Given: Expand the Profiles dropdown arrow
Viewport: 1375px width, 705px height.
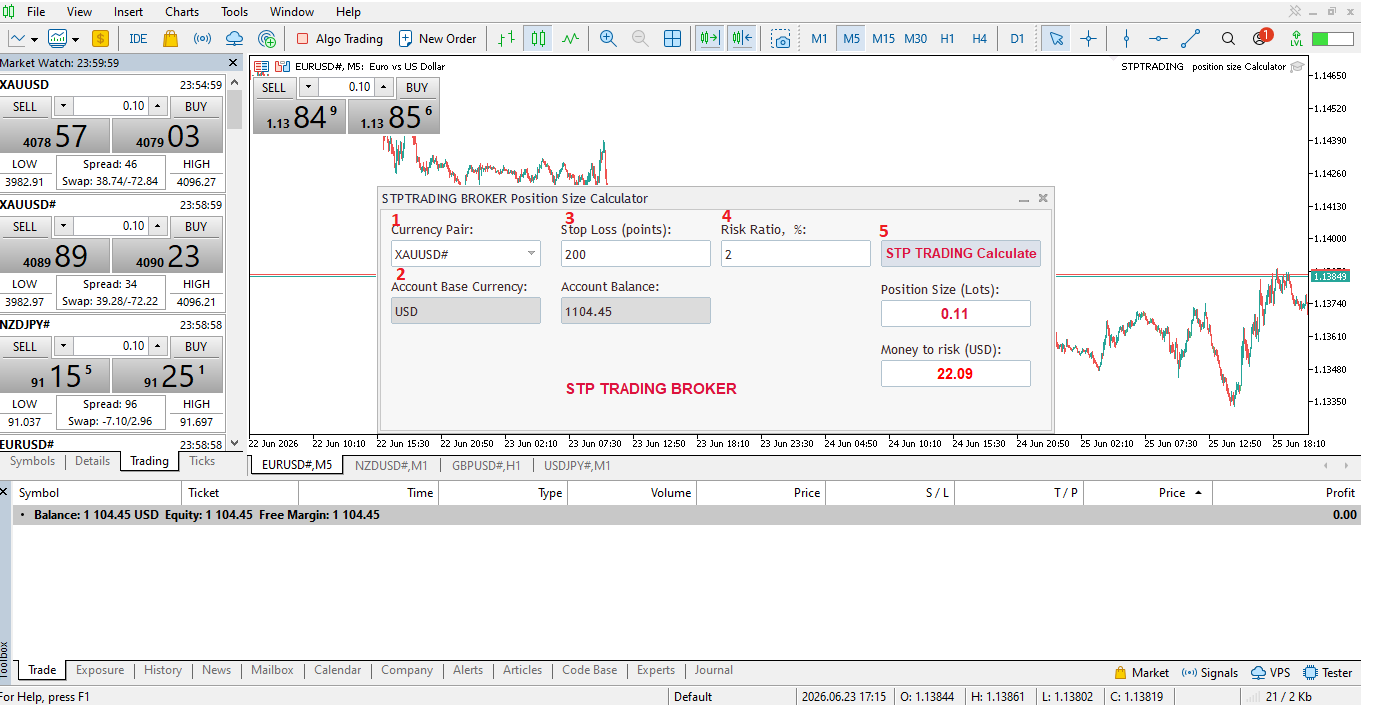Looking at the screenshot, I should pyautogui.click(x=76, y=40).
